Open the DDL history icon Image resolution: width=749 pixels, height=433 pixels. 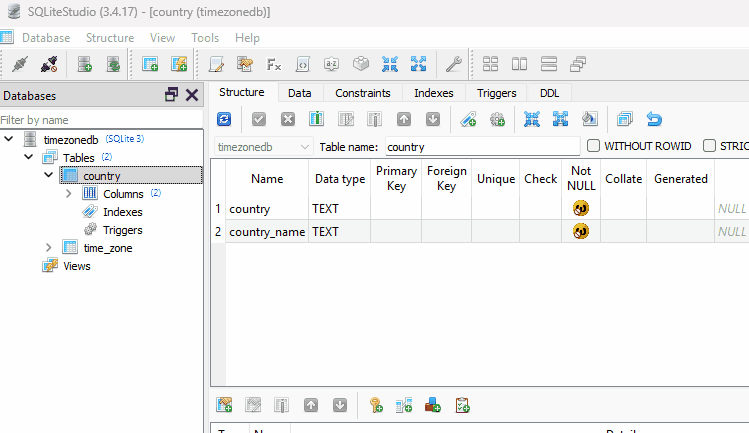pos(245,64)
